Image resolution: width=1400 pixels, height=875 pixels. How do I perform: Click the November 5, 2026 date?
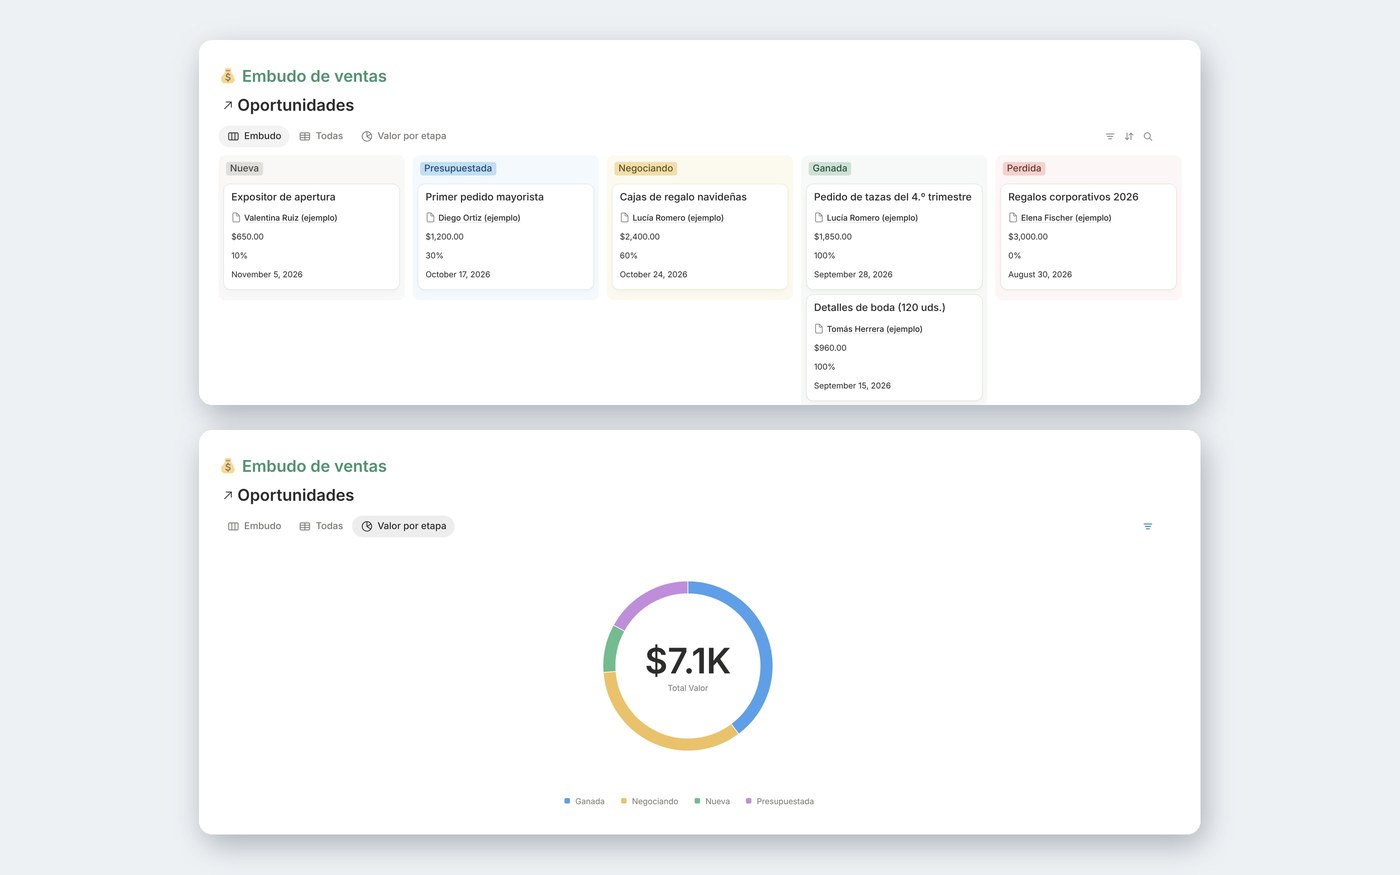pyautogui.click(x=267, y=274)
